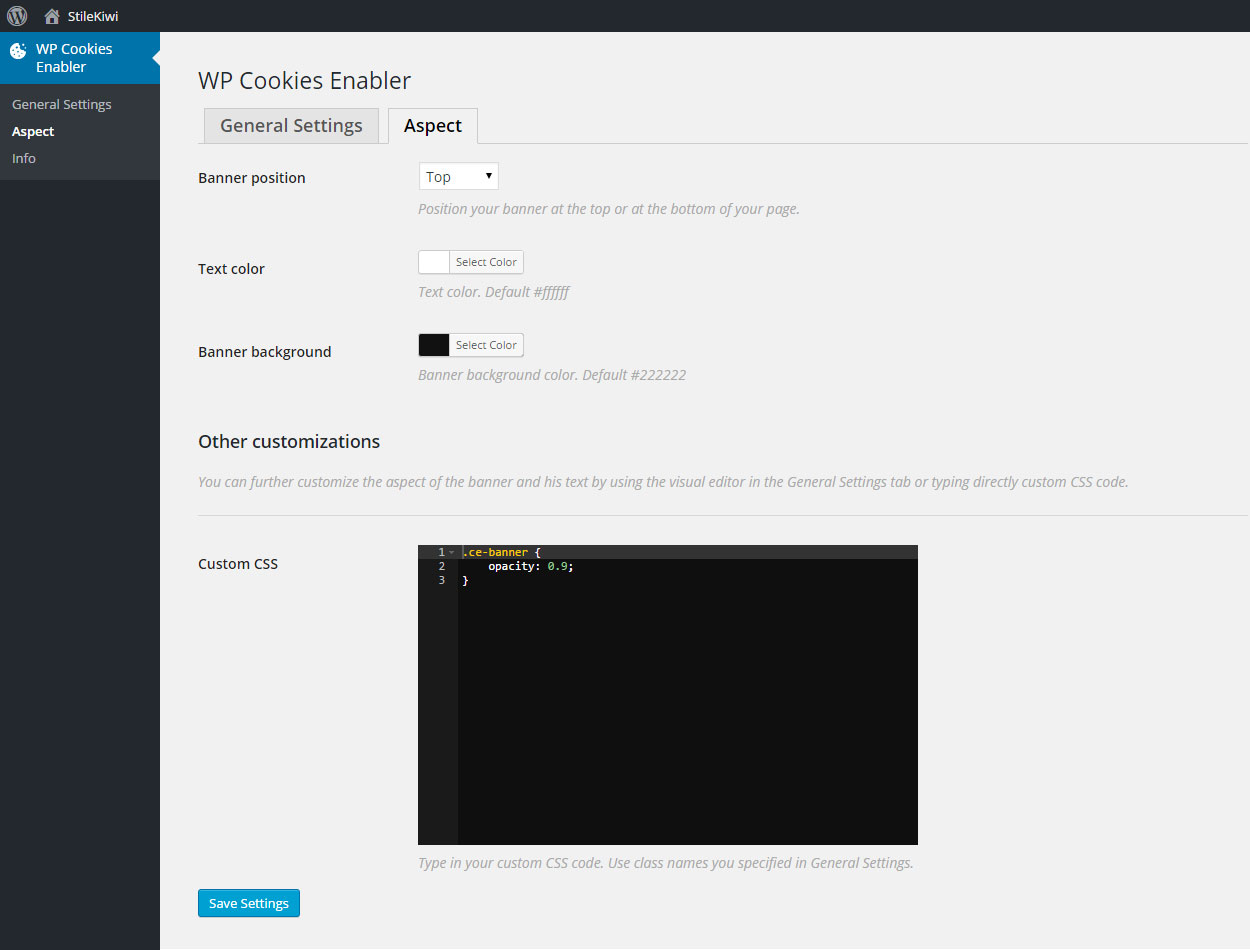
Task: Click the cookie icon in the sidebar
Action: click(18, 51)
